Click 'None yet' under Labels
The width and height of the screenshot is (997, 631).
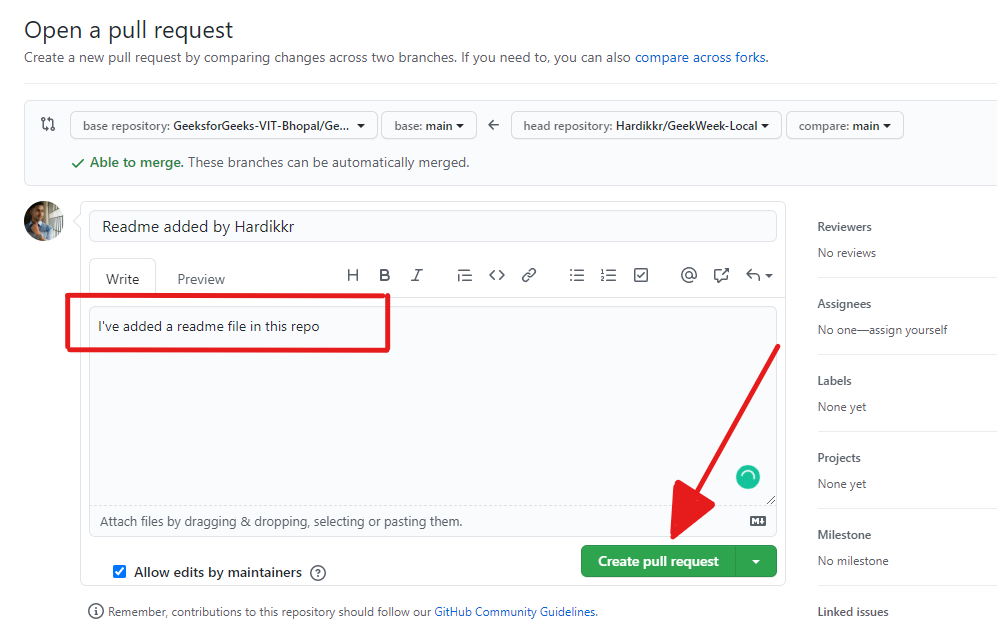(842, 406)
